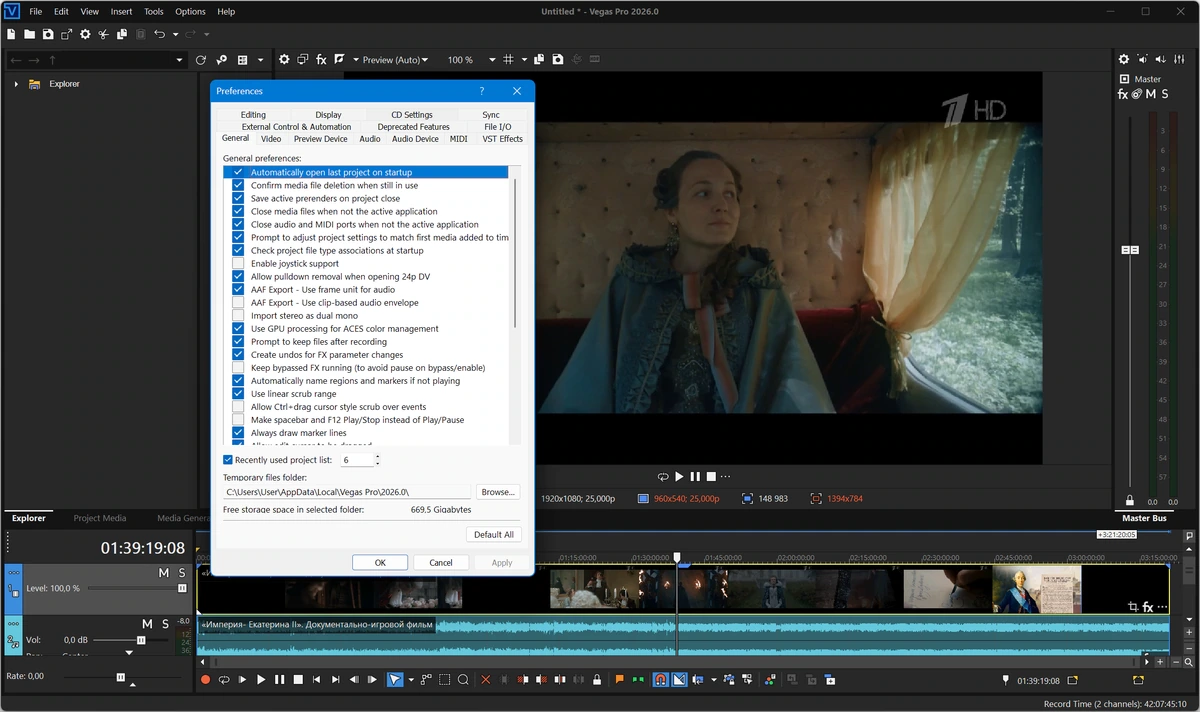Click Browse for temporary files folder
Screen dimensions: 1200x712
[x=497, y=492]
